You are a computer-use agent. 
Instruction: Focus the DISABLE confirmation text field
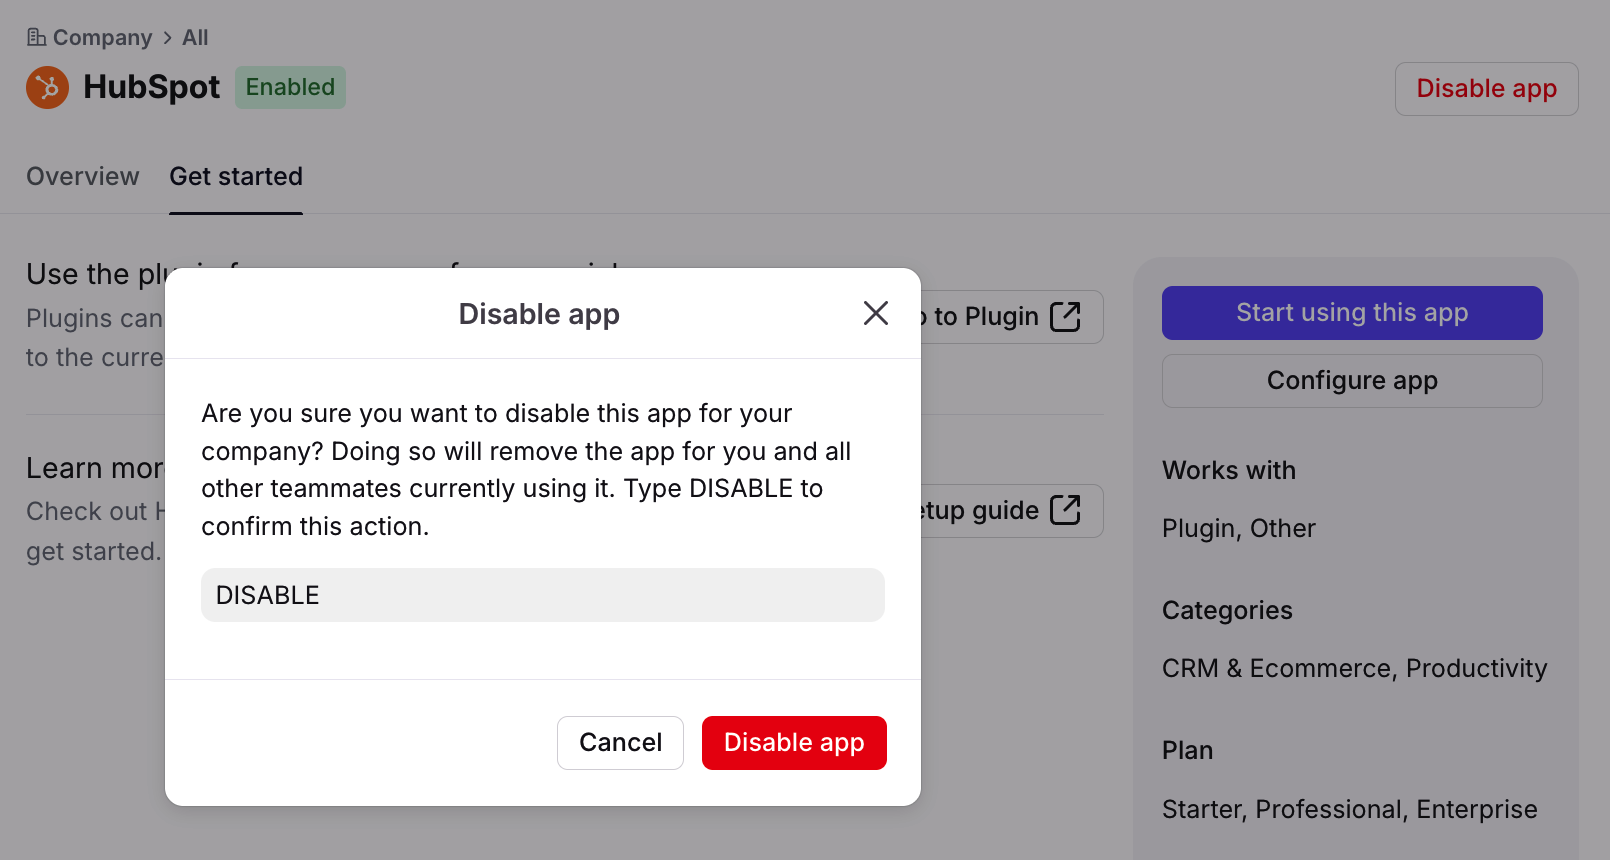pyautogui.click(x=542, y=595)
